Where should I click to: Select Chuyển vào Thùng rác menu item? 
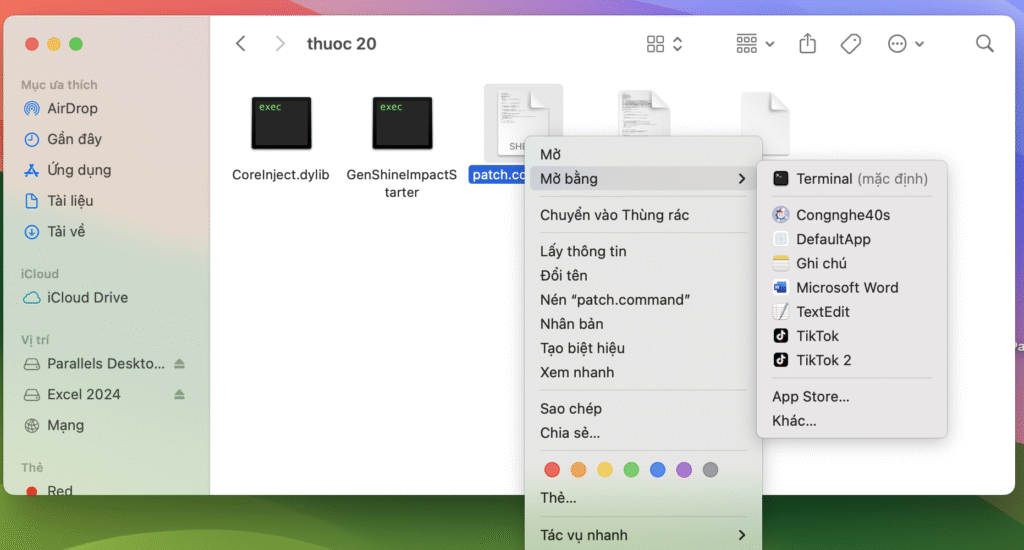(x=614, y=215)
